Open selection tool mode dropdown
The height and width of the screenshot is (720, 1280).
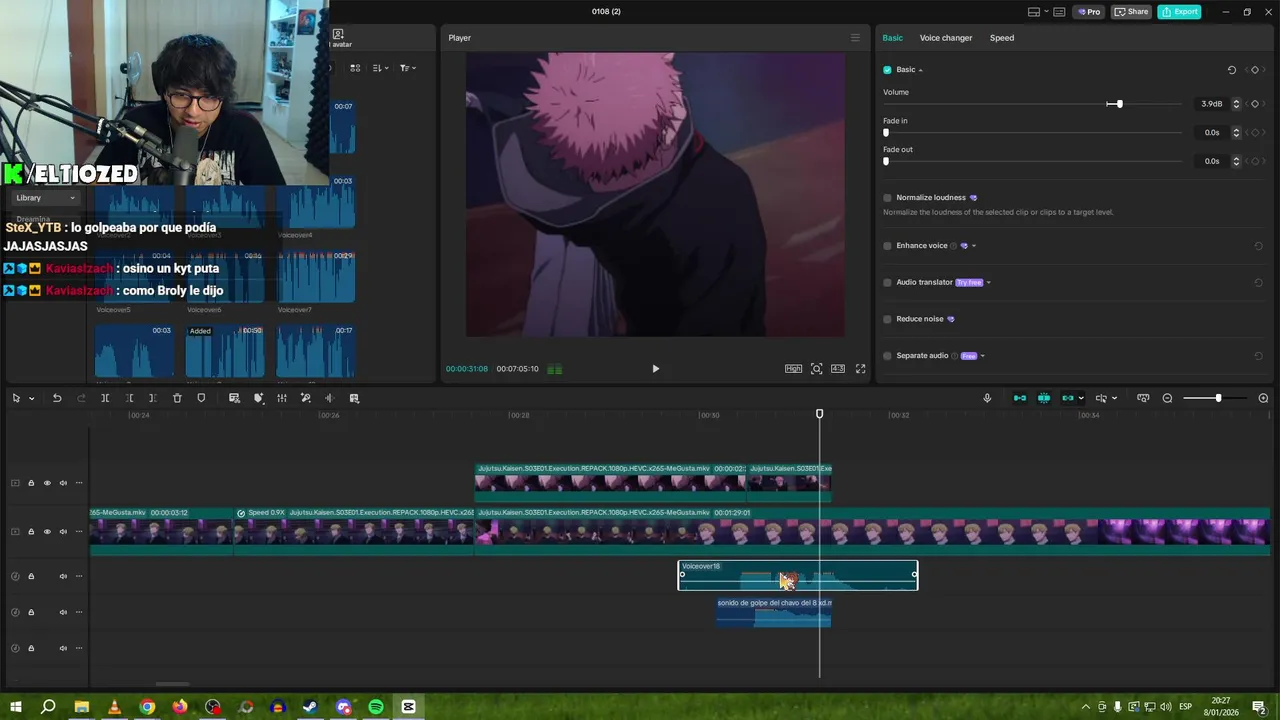coord(31,398)
